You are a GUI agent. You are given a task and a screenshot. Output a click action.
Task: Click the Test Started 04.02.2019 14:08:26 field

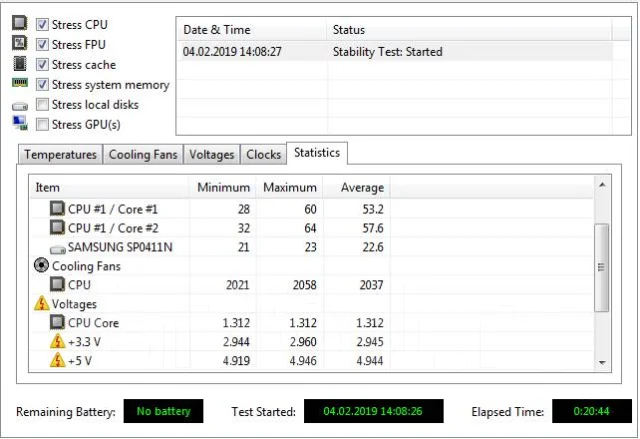point(373,411)
